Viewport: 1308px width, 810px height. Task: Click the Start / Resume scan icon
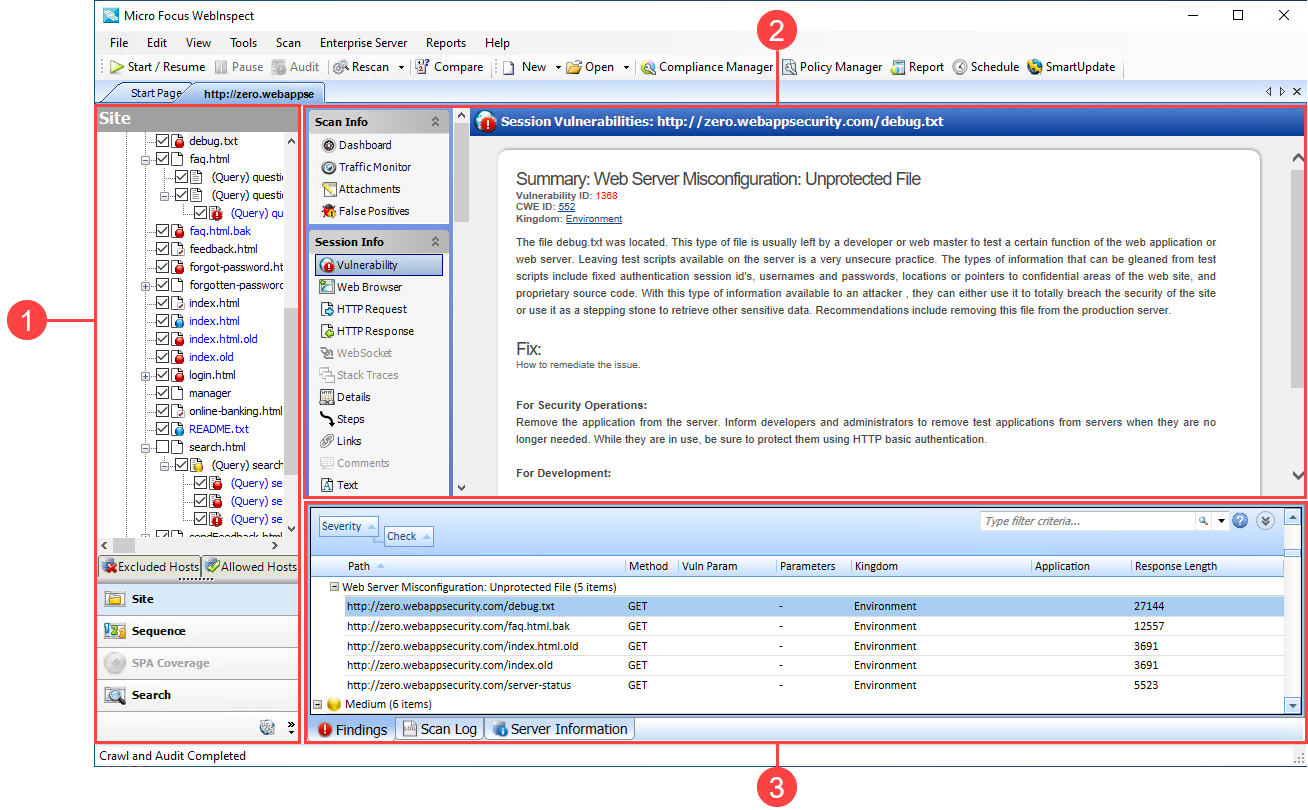pyautogui.click(x=117, y=67)
